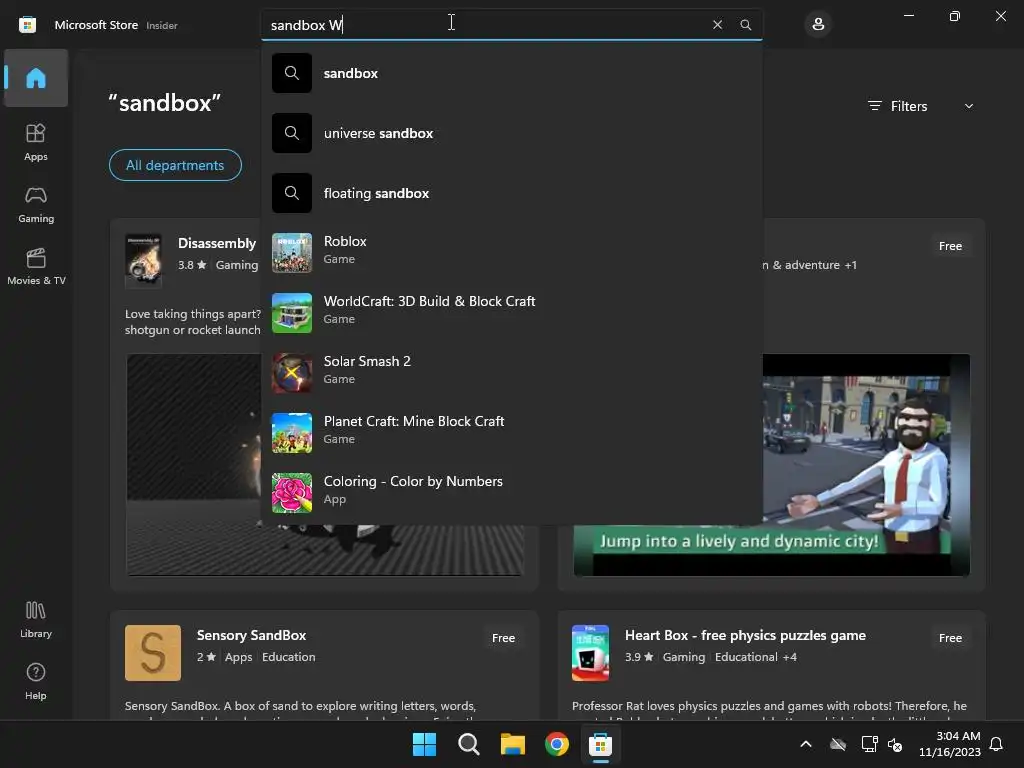1024x768 pixels.
Task: Select 'universe sandbox' suggestion
Action: click(x=511, y=133)
